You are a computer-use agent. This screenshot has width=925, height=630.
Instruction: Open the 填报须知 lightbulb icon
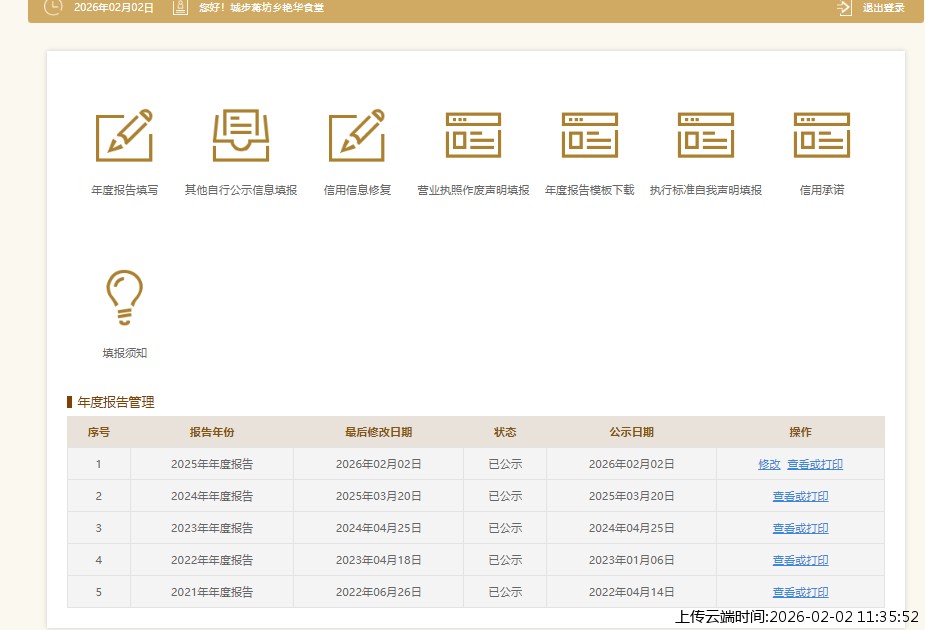(x=124, y=297)
